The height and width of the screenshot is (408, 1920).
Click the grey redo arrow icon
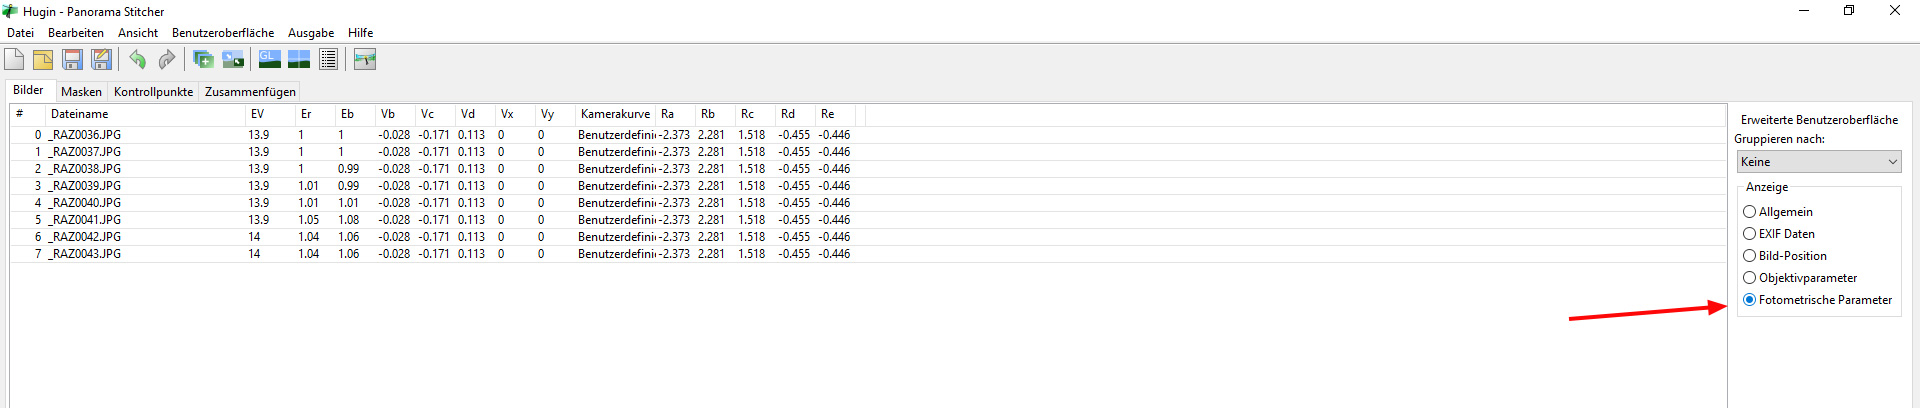tap(166, 60)
